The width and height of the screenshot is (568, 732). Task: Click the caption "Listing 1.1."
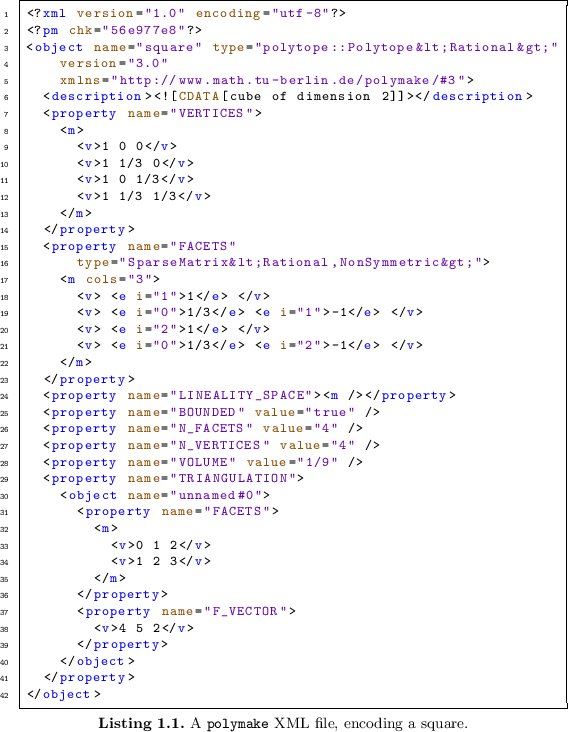[139, 723]
